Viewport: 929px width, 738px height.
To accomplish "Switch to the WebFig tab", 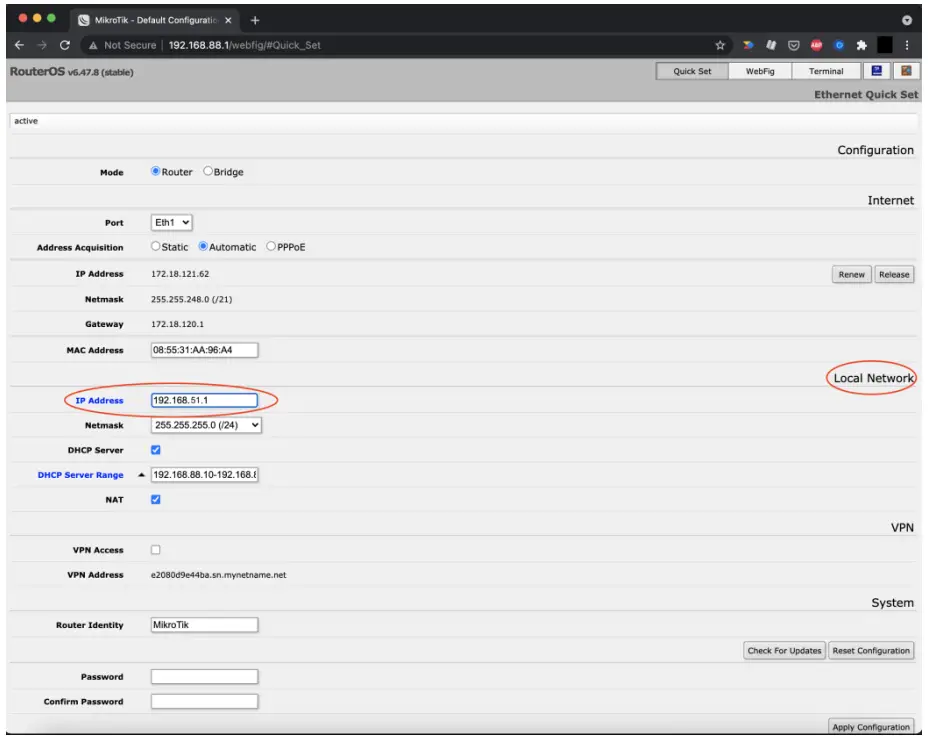I will tap(761, 71).
